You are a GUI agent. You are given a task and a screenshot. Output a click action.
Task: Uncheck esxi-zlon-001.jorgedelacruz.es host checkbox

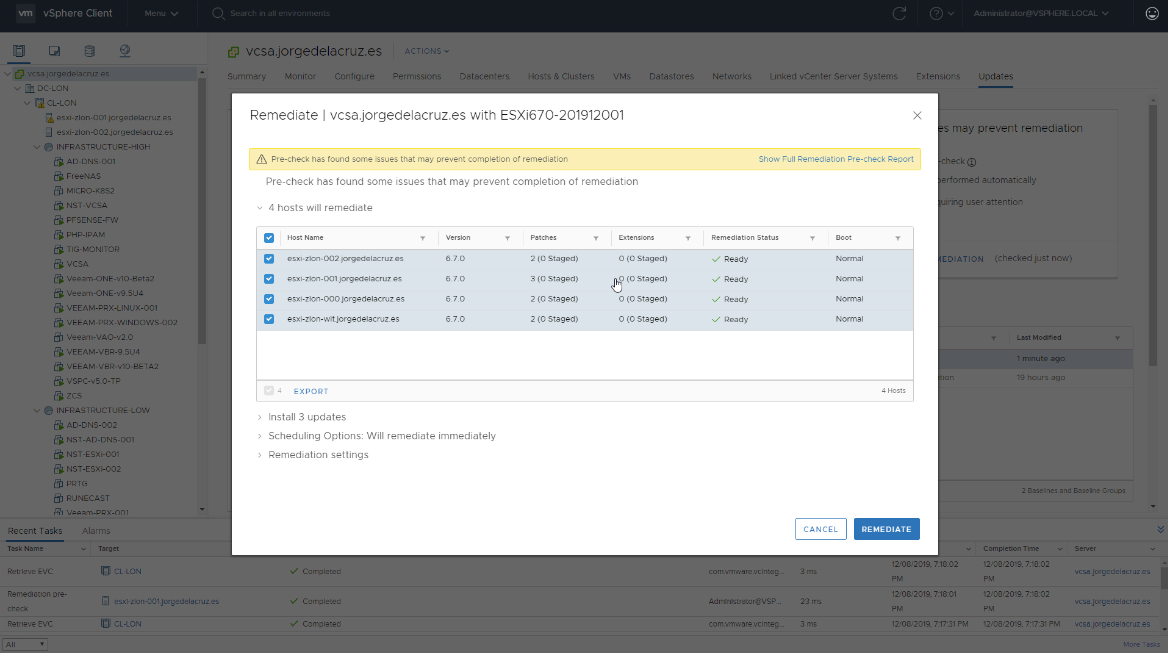[269, 278]
